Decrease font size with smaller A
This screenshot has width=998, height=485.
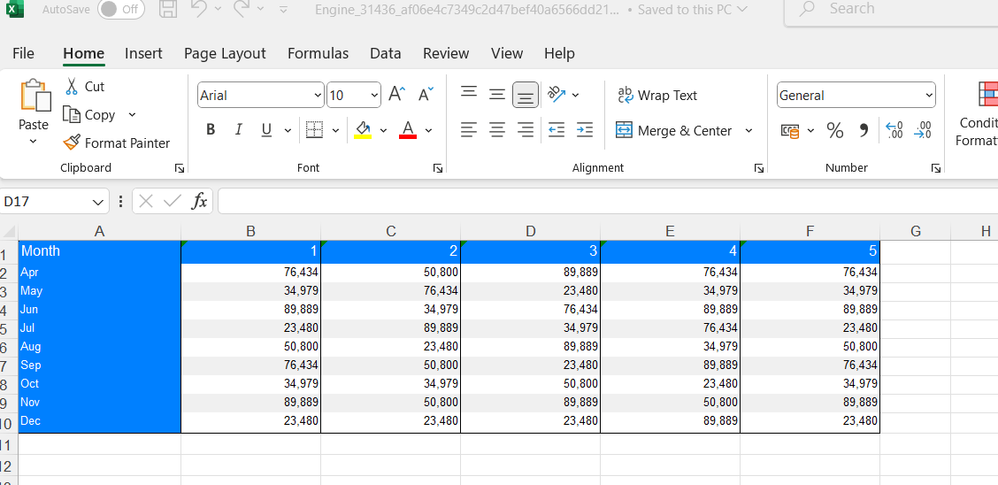pyautogui.click(x=426, y=94)
